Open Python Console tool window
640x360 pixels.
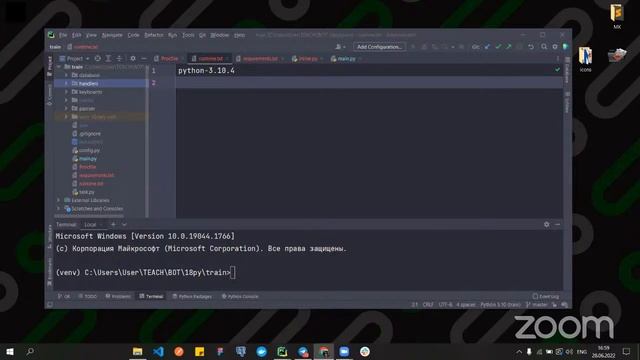(x=240, y=296)
